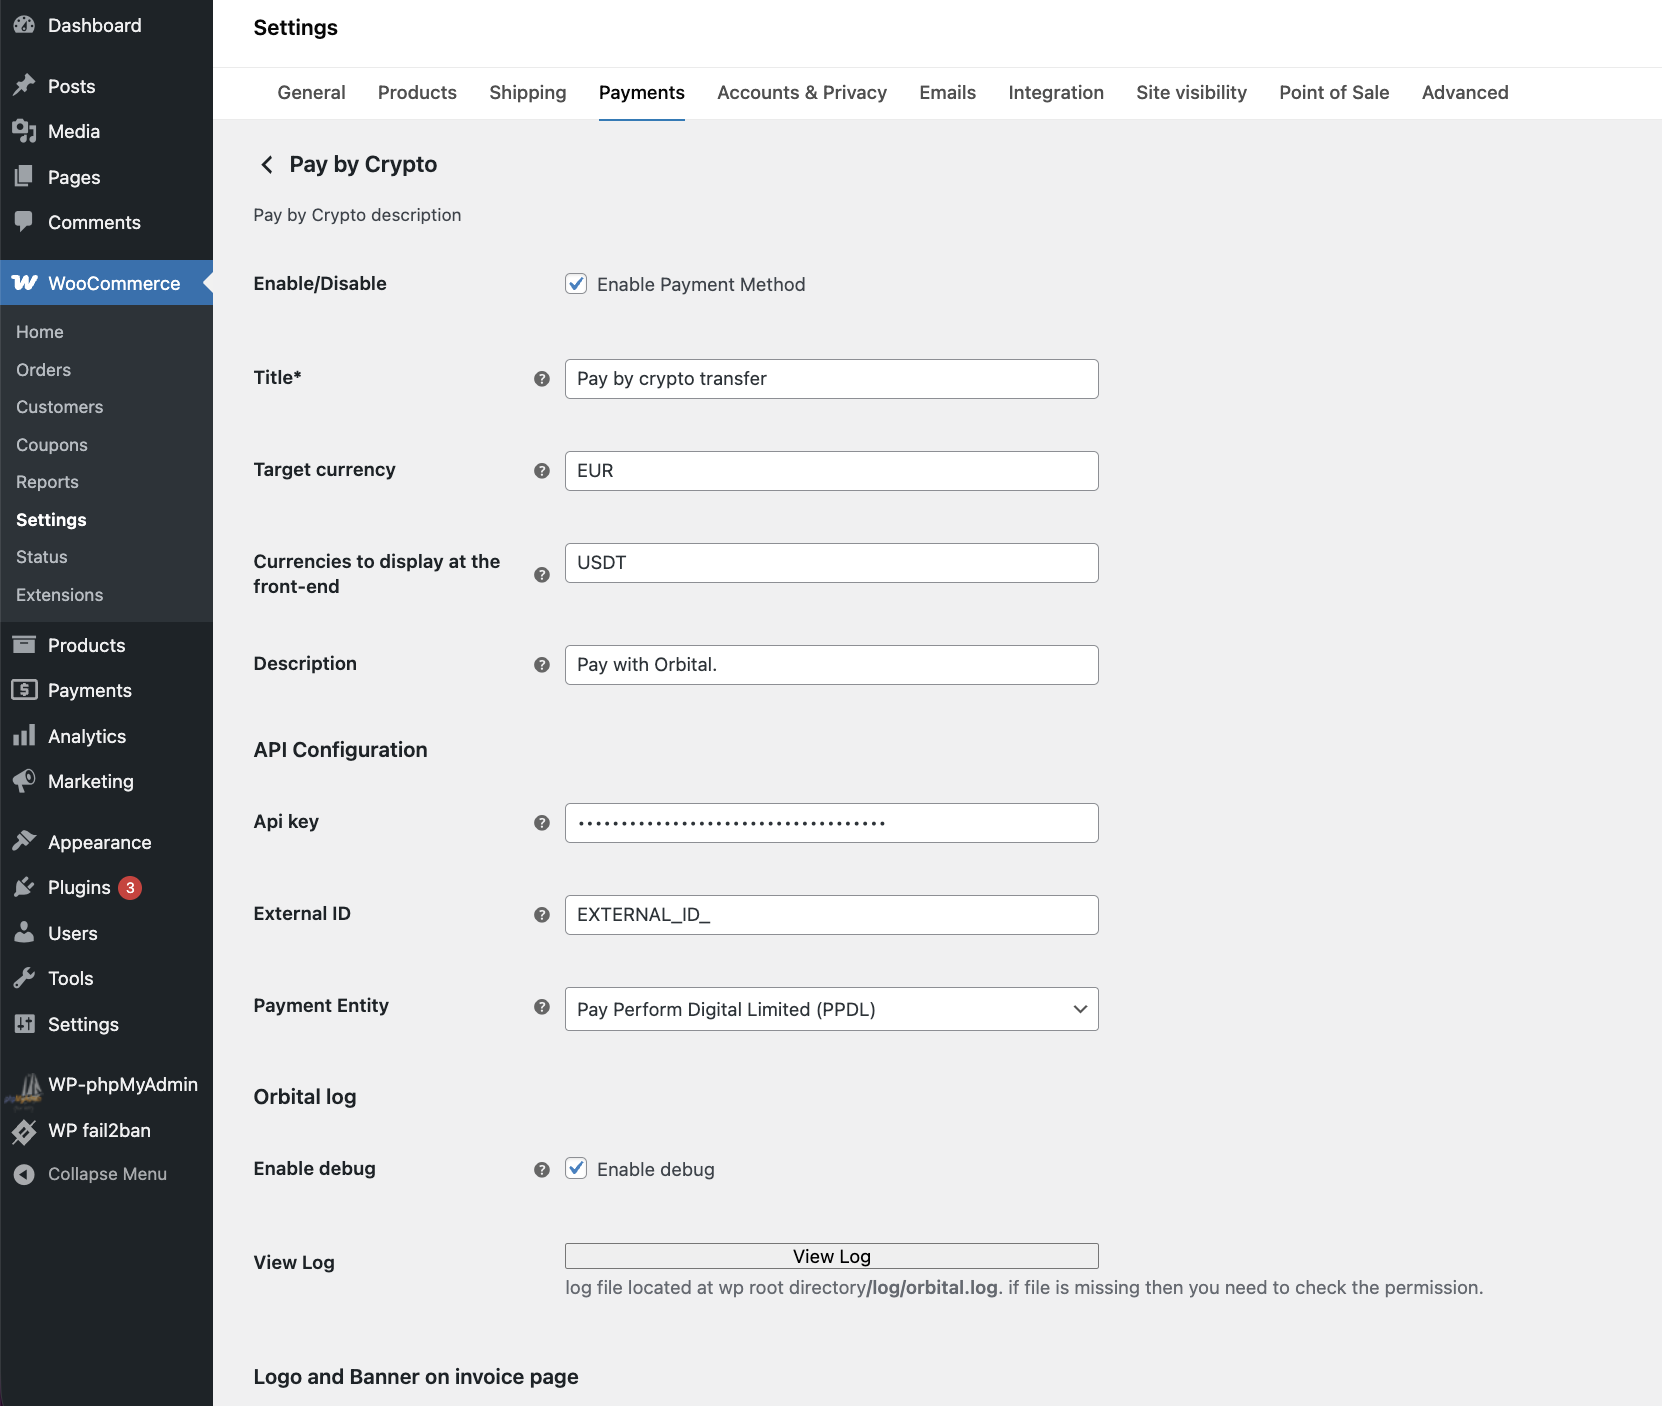The width and height of the screenshot is (1662, 1406).
Task: Open the Accounts & Privacy tab
Action: pyautogui.click(x=802, y=93)
